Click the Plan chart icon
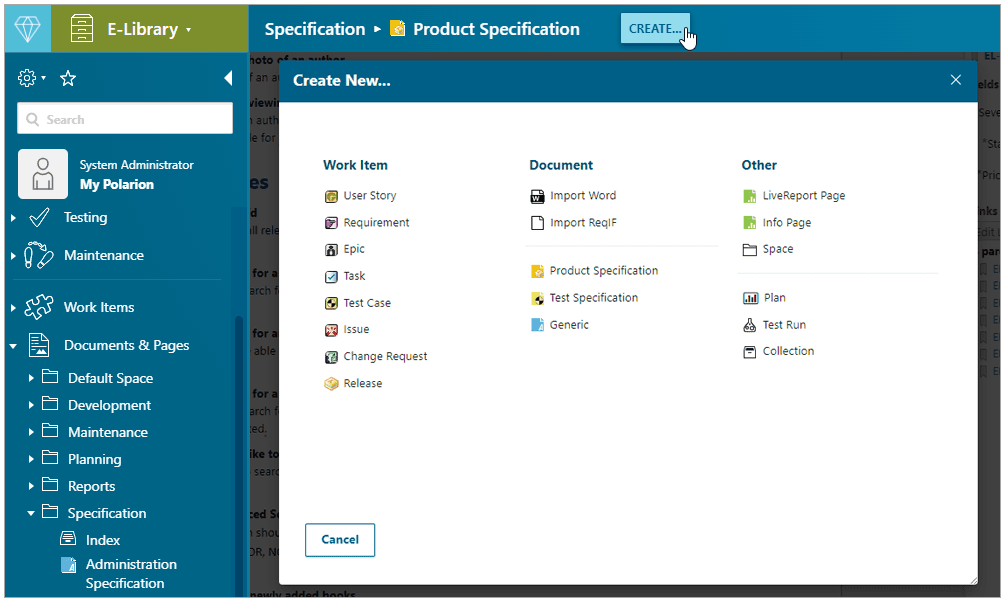The width and height of the screenshot is (1005, 602). [750, 298]
